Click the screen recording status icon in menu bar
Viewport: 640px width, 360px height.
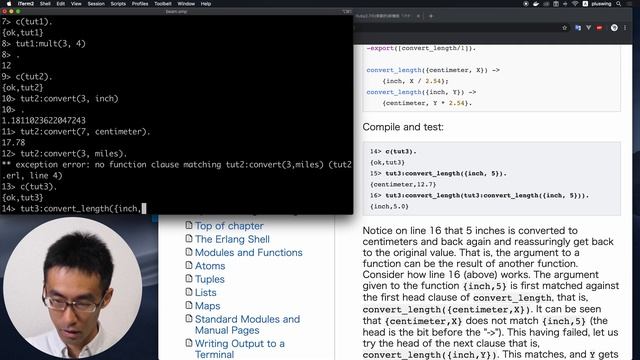pyautogui.click(x=526, y=4)
